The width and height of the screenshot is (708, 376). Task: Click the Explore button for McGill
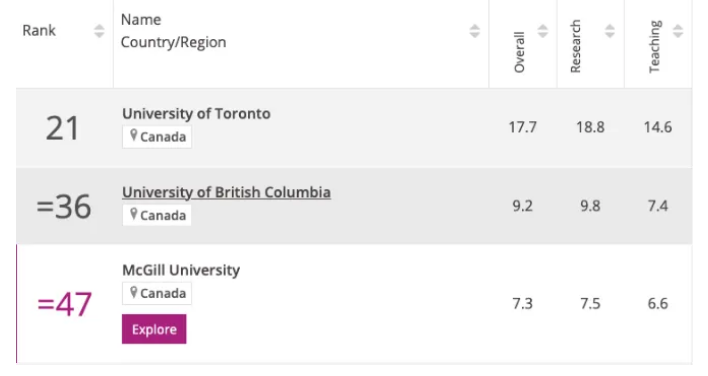point(154,329)
